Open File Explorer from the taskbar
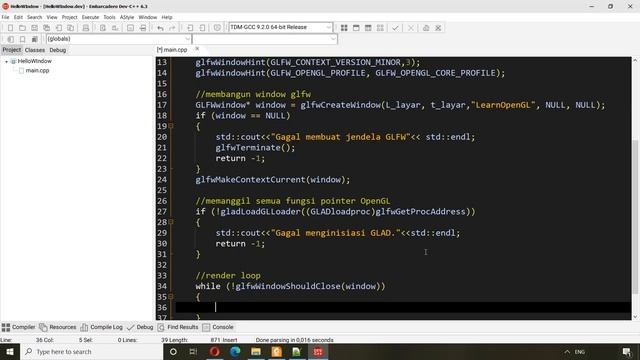The width and height of the screenshot is (640, 360). click(x=256, y=351)
